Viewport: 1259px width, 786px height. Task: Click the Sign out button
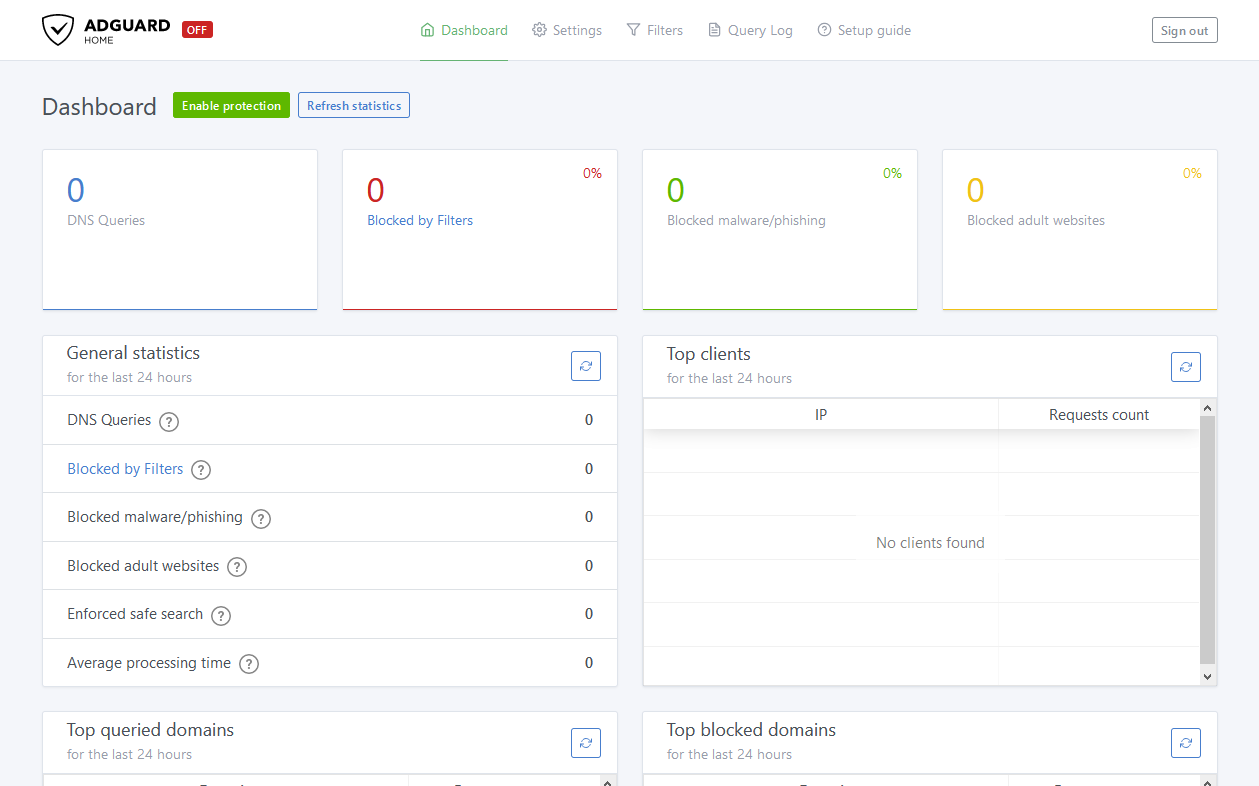click(1185, 30)
